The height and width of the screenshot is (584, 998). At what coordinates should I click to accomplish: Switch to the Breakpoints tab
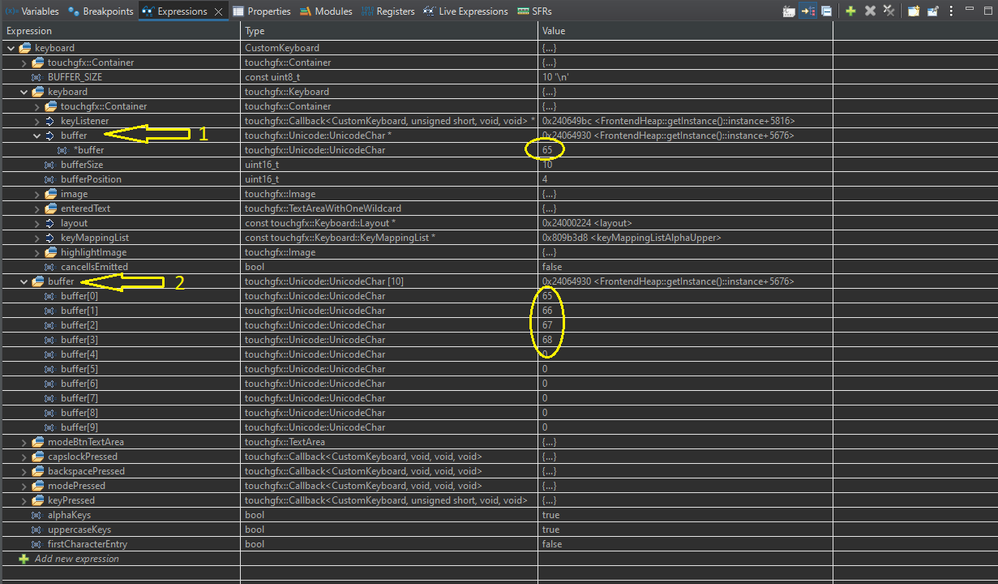coord(101,11)
